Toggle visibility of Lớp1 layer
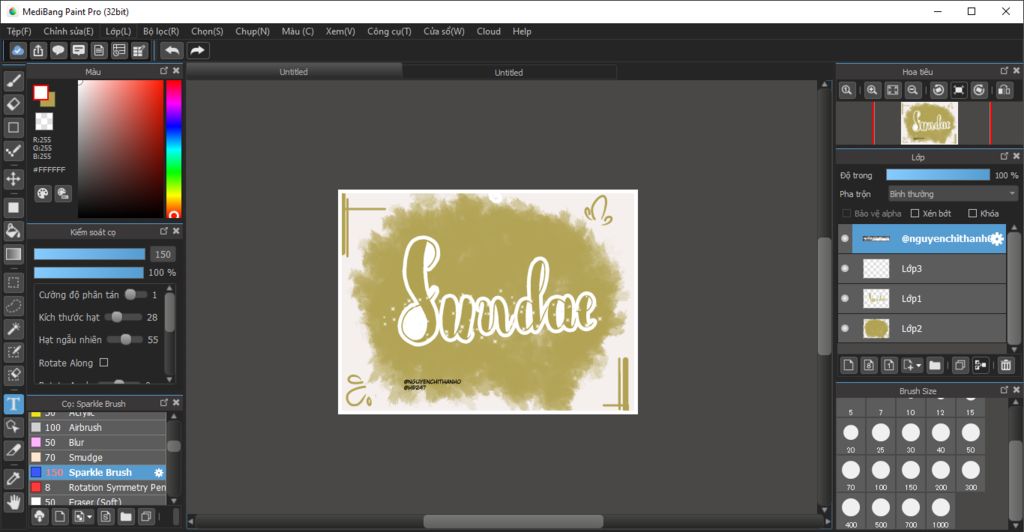 coord(845,298)
